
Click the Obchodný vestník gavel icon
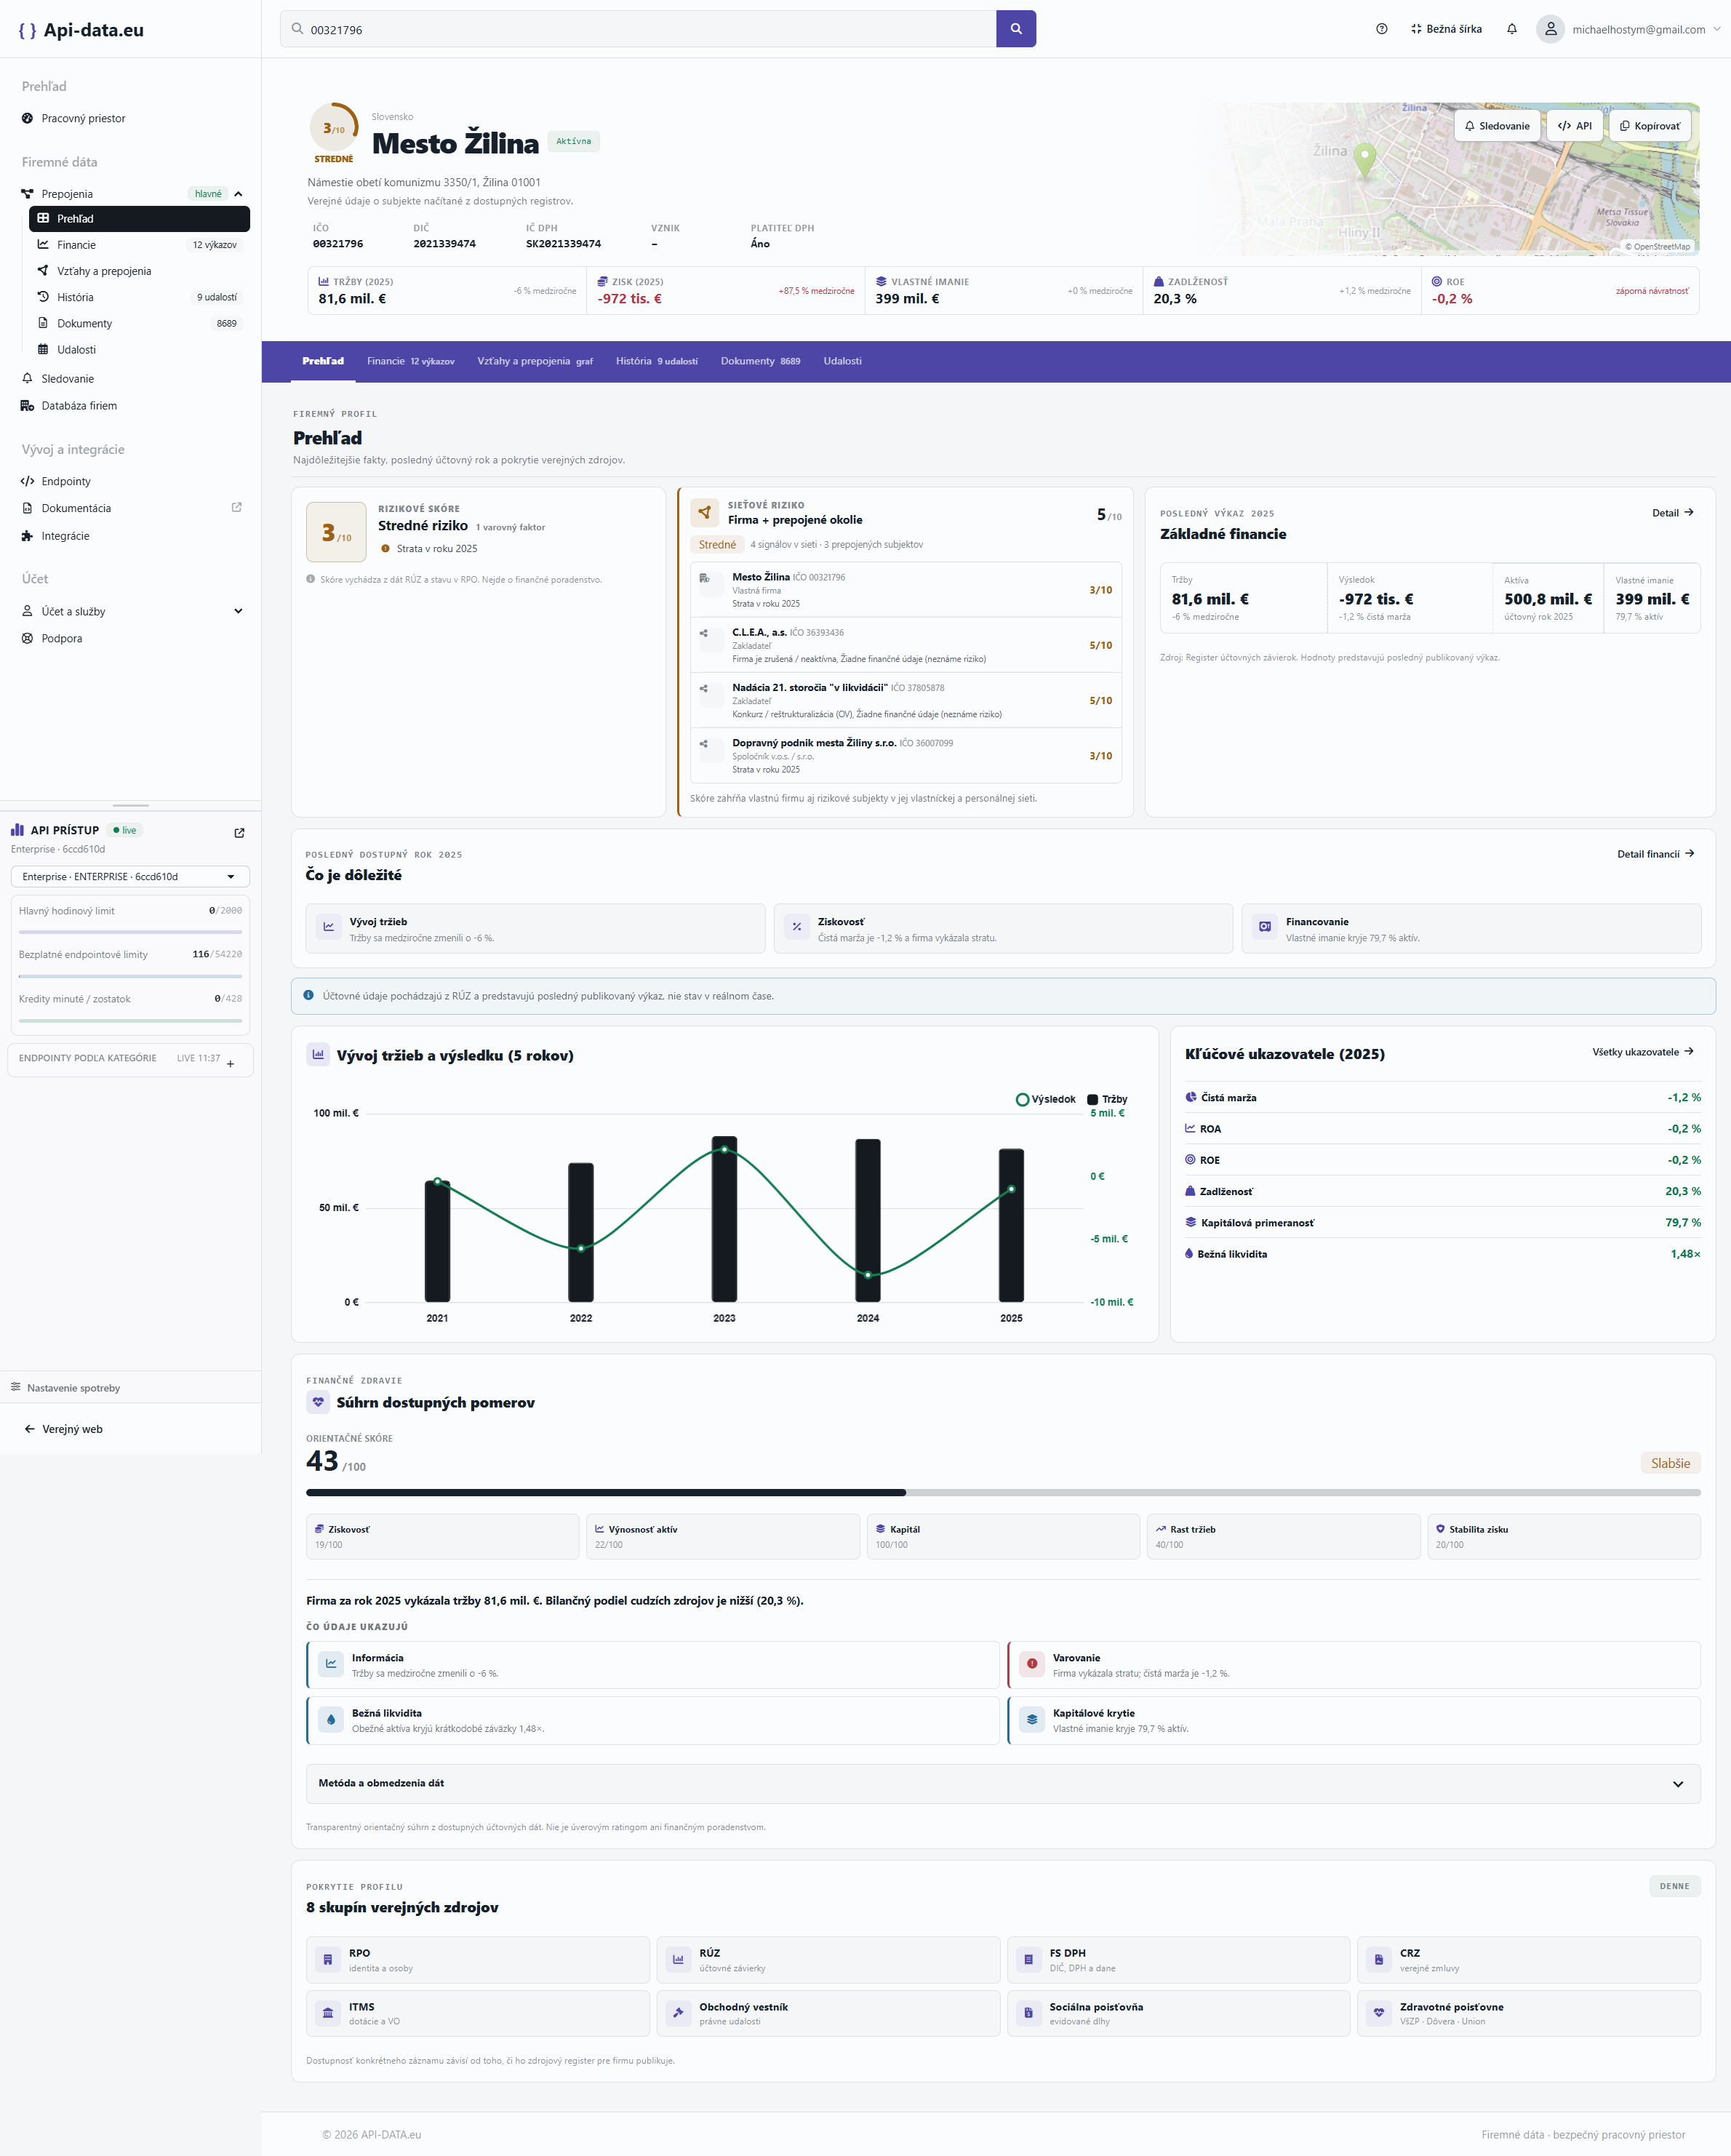pyautogui.click(x=678, y=2014)
